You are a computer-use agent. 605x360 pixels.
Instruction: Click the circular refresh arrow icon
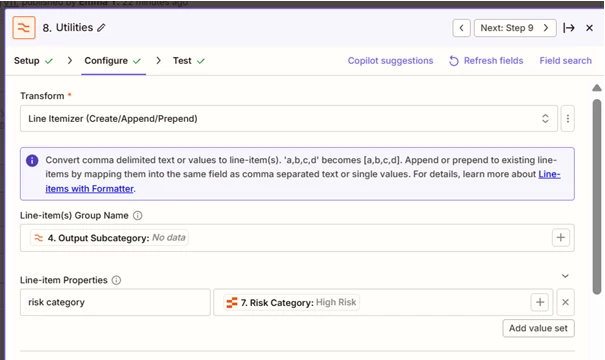point(454,61)
